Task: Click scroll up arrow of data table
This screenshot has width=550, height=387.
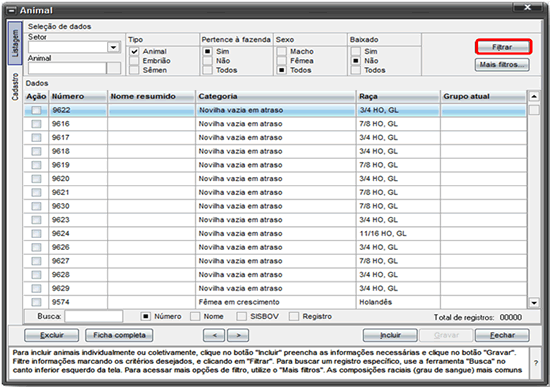Action: click(x=534, y=96)
